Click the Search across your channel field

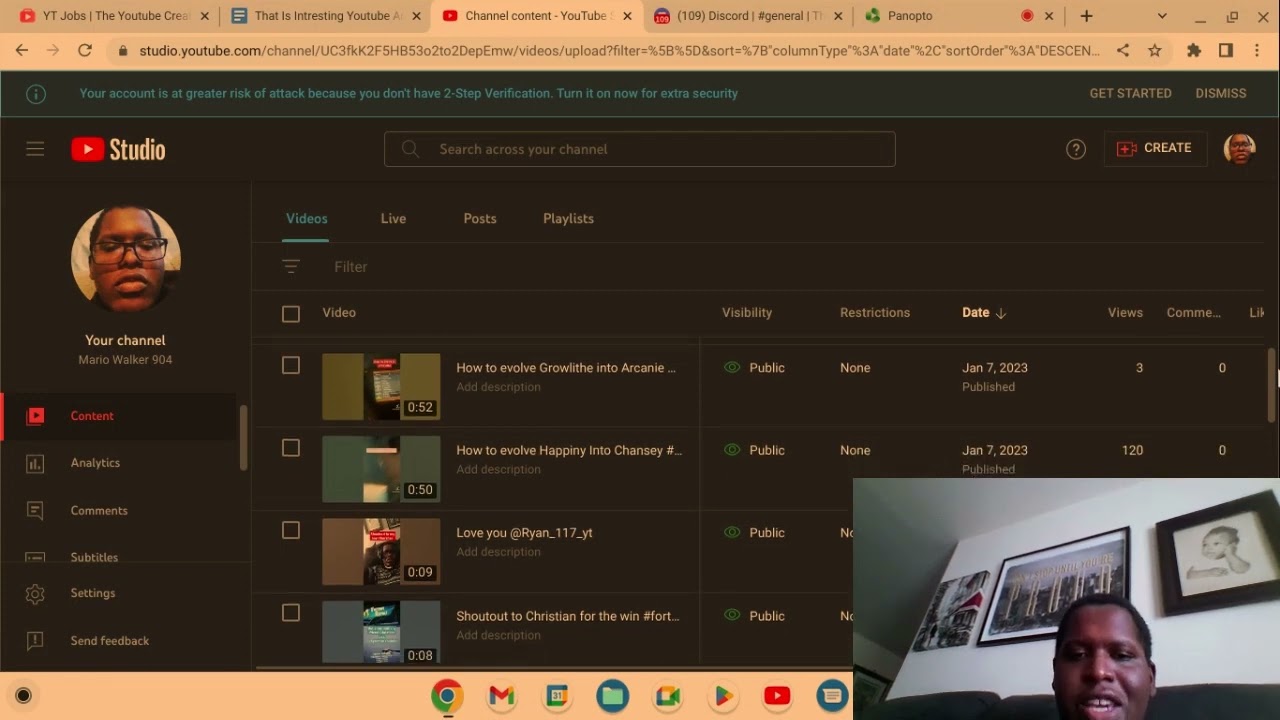(640, 149)
